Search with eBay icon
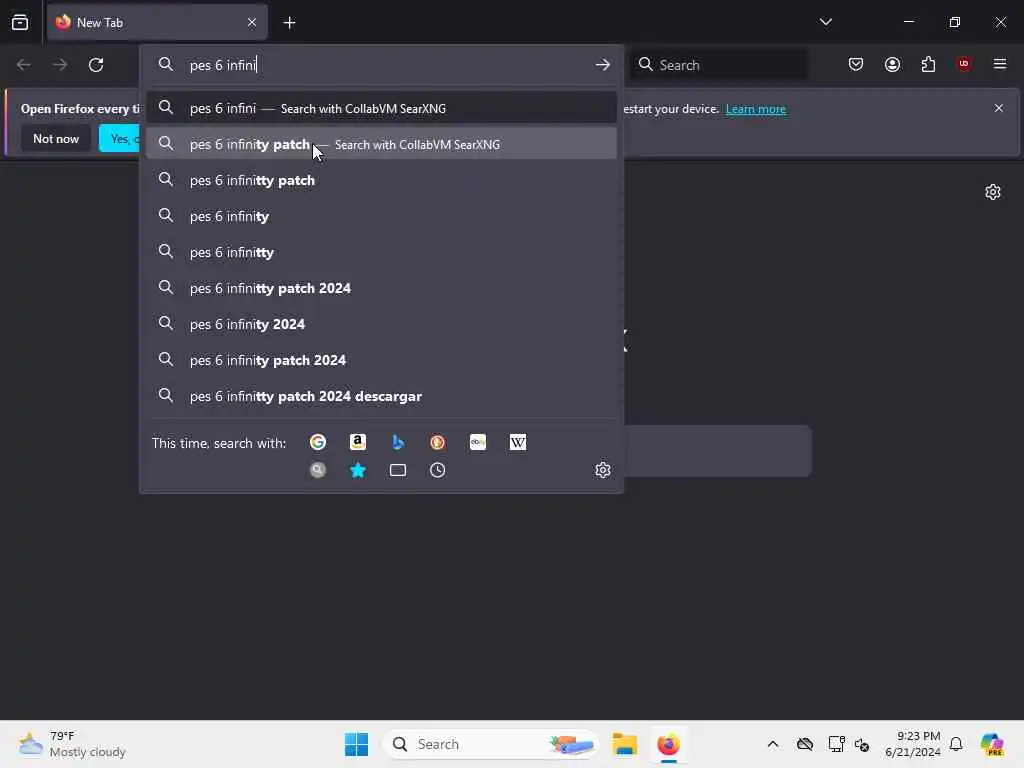This screenshot has height=768, width=1024. coord(478,442)
